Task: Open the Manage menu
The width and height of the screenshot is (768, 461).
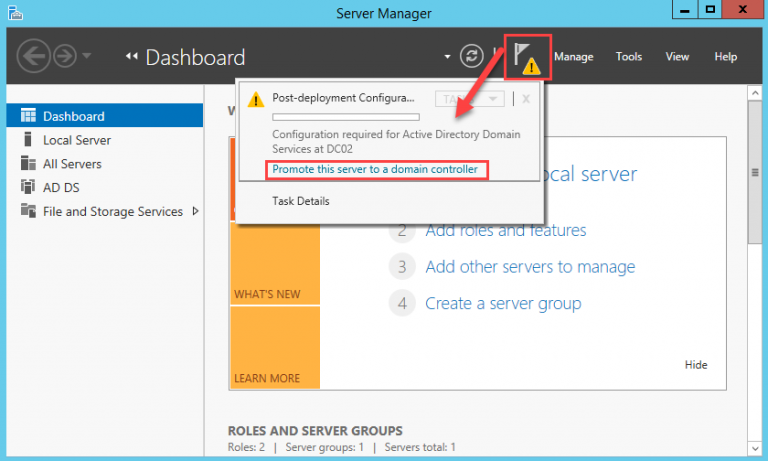Action: (573, 57)
